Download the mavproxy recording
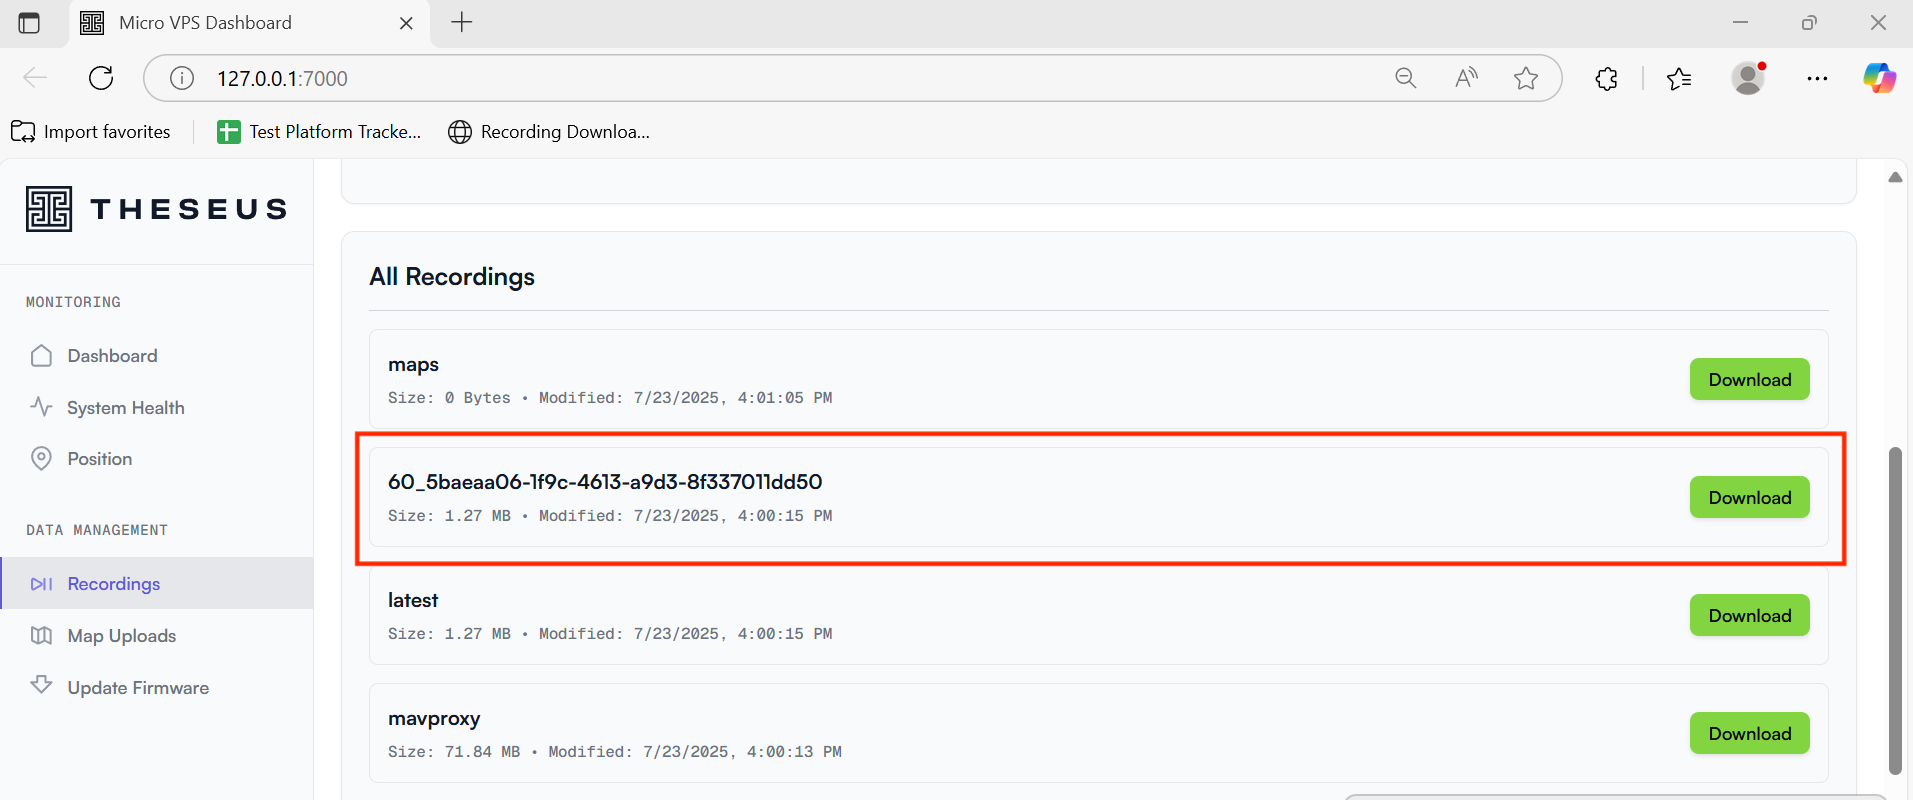 pyautogui.click(x=1749, y=734)
